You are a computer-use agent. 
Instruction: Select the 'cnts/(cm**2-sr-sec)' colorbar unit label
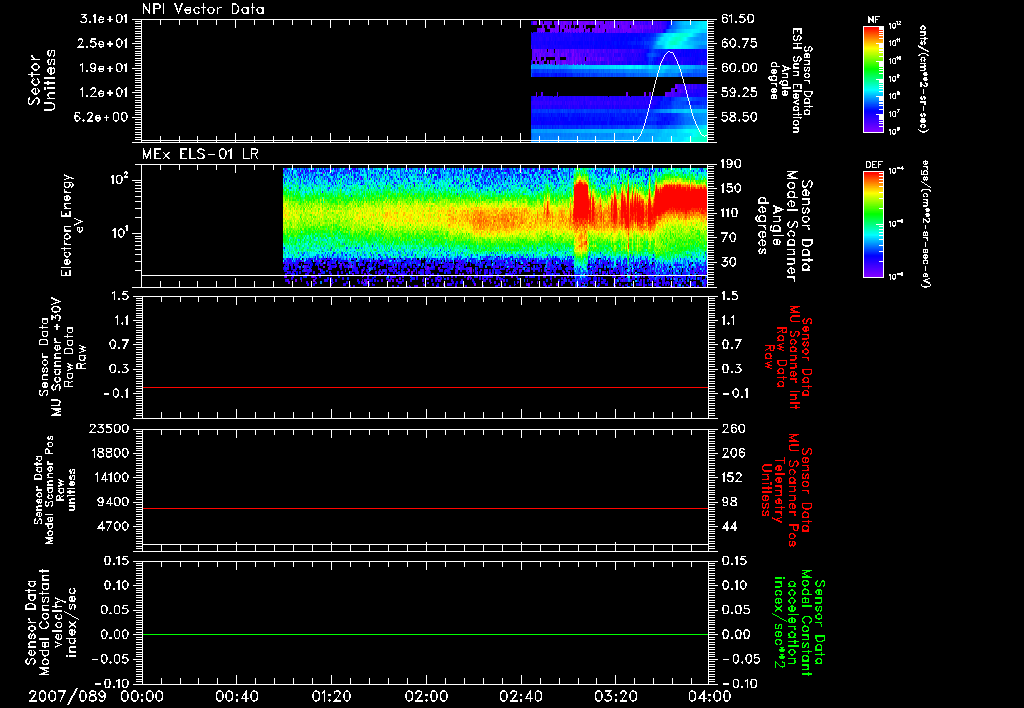(923, 79)
